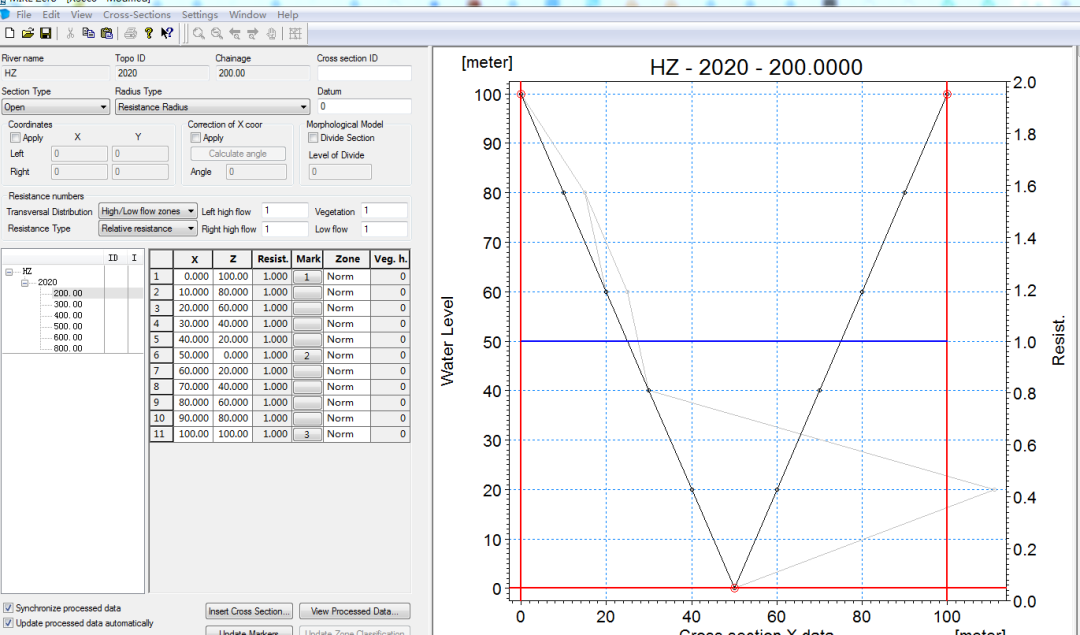
Task: Open the Help menu
Action: pos(287,14)
